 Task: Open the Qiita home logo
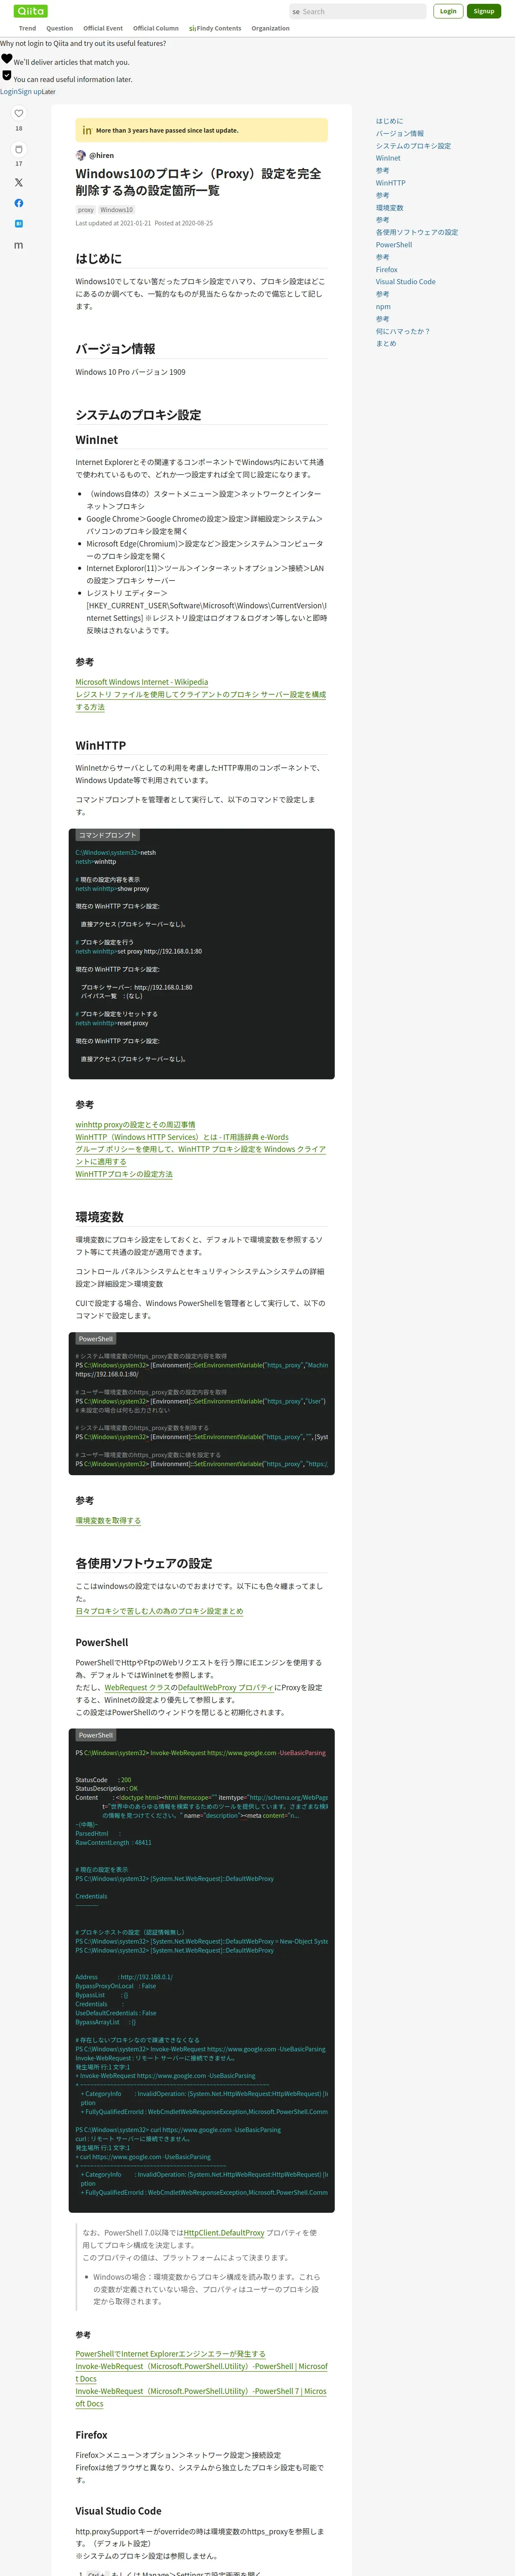31,11
